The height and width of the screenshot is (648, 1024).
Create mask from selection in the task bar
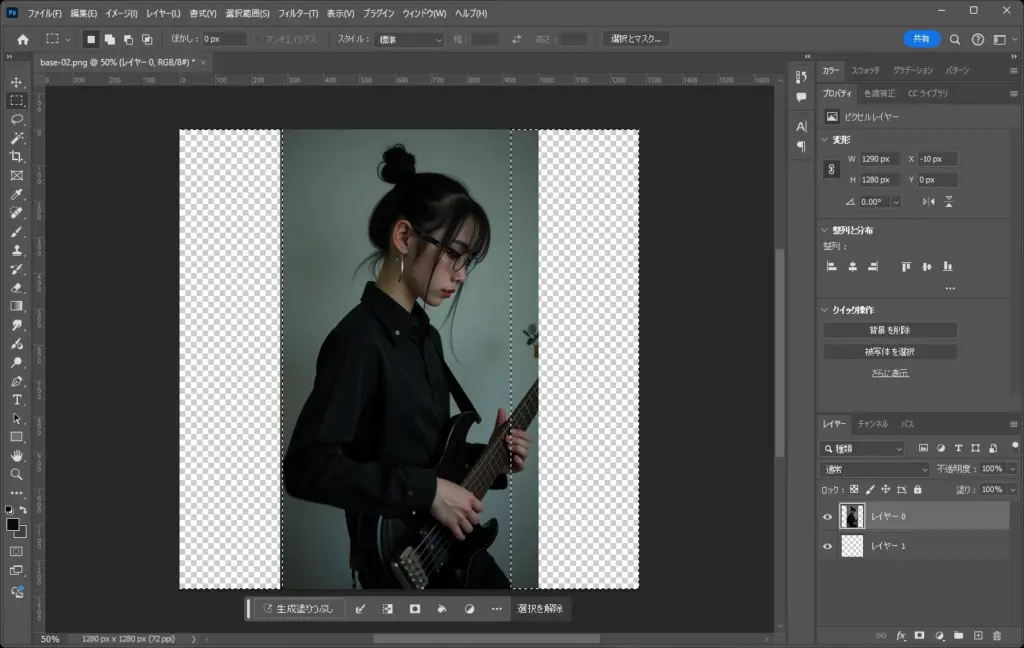(415, 609)
